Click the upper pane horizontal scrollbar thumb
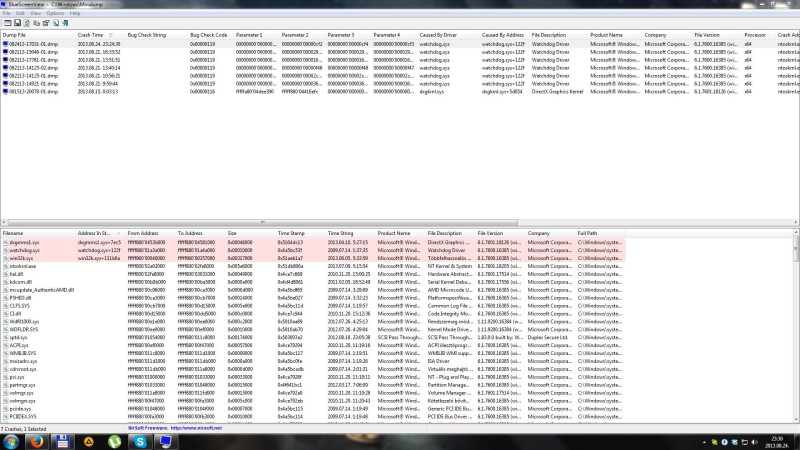 coord(263,222)
